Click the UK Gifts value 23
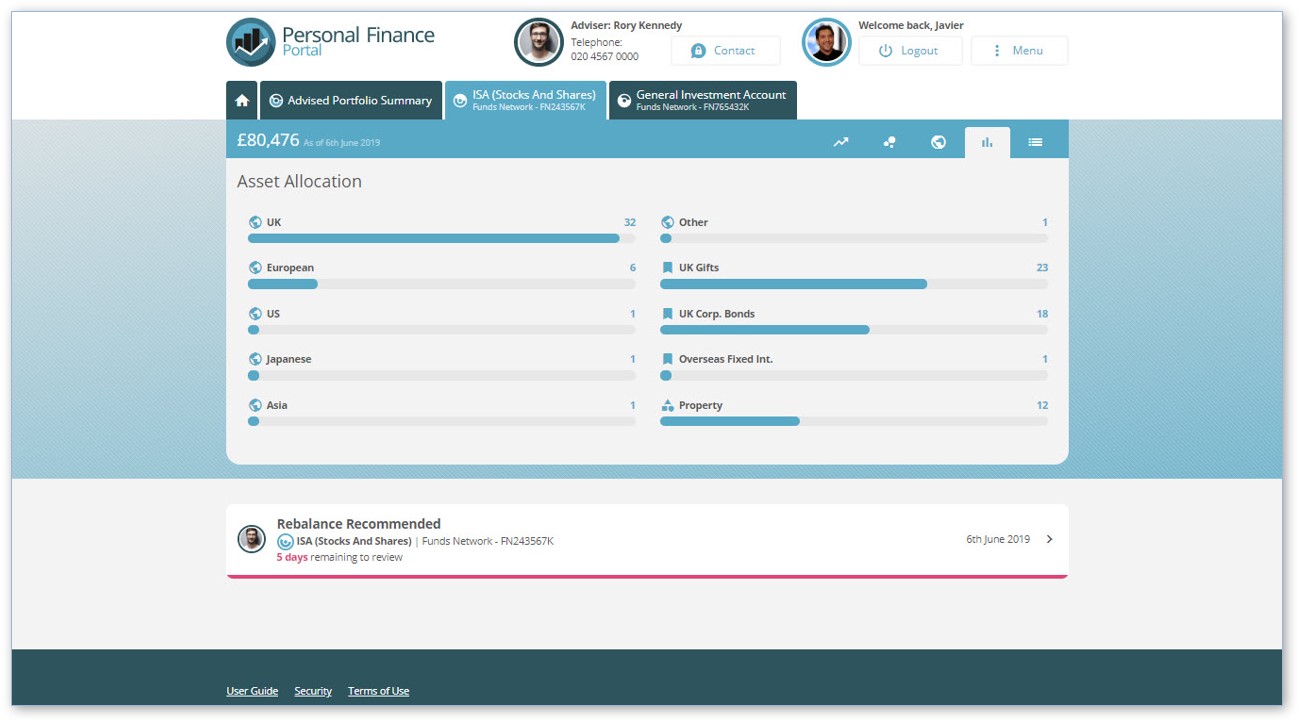This screenshot has width=1300, height=723. 1042,268
